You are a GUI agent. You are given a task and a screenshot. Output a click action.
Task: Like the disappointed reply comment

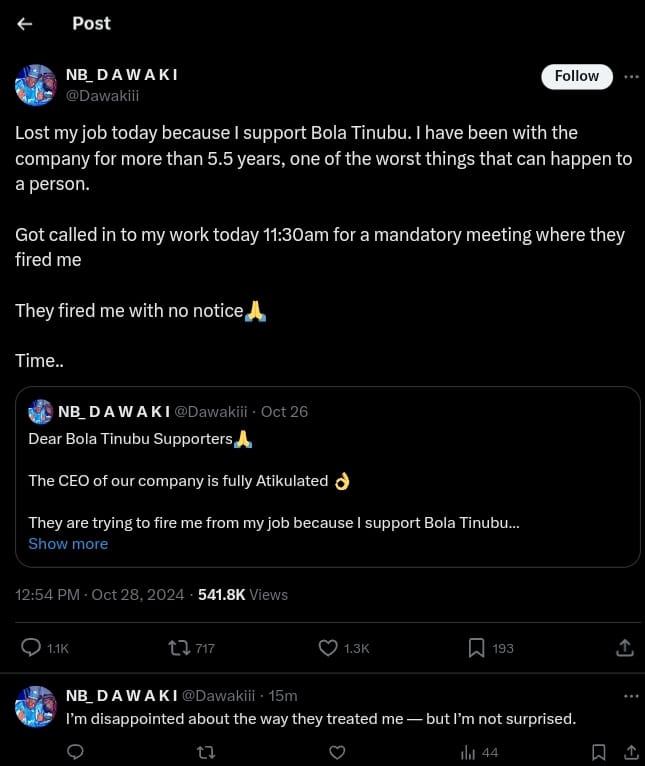point(337,752)
